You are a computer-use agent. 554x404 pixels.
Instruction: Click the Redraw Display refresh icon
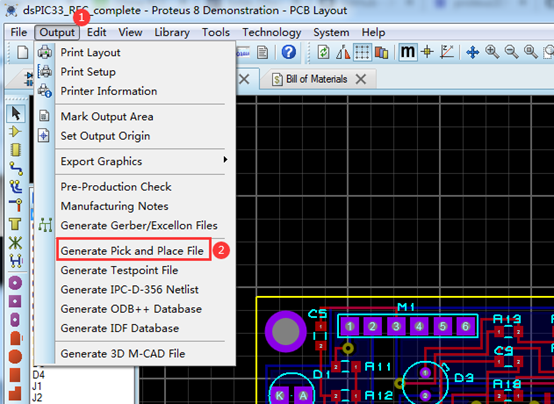(x=323, y=52)
